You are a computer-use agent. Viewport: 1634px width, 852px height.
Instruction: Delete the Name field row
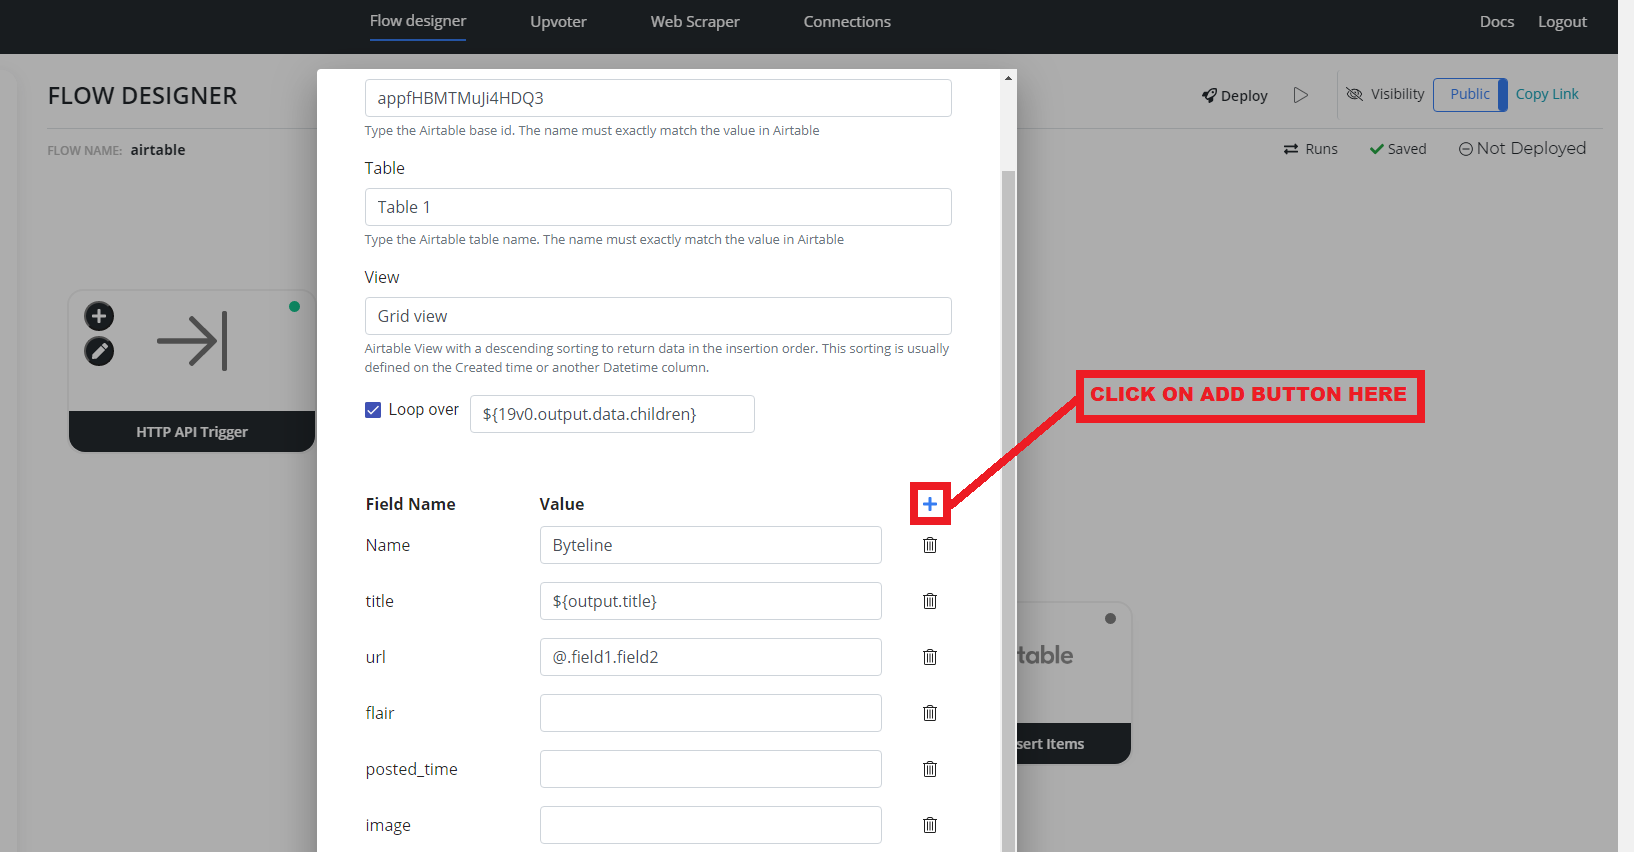point(930,545)
